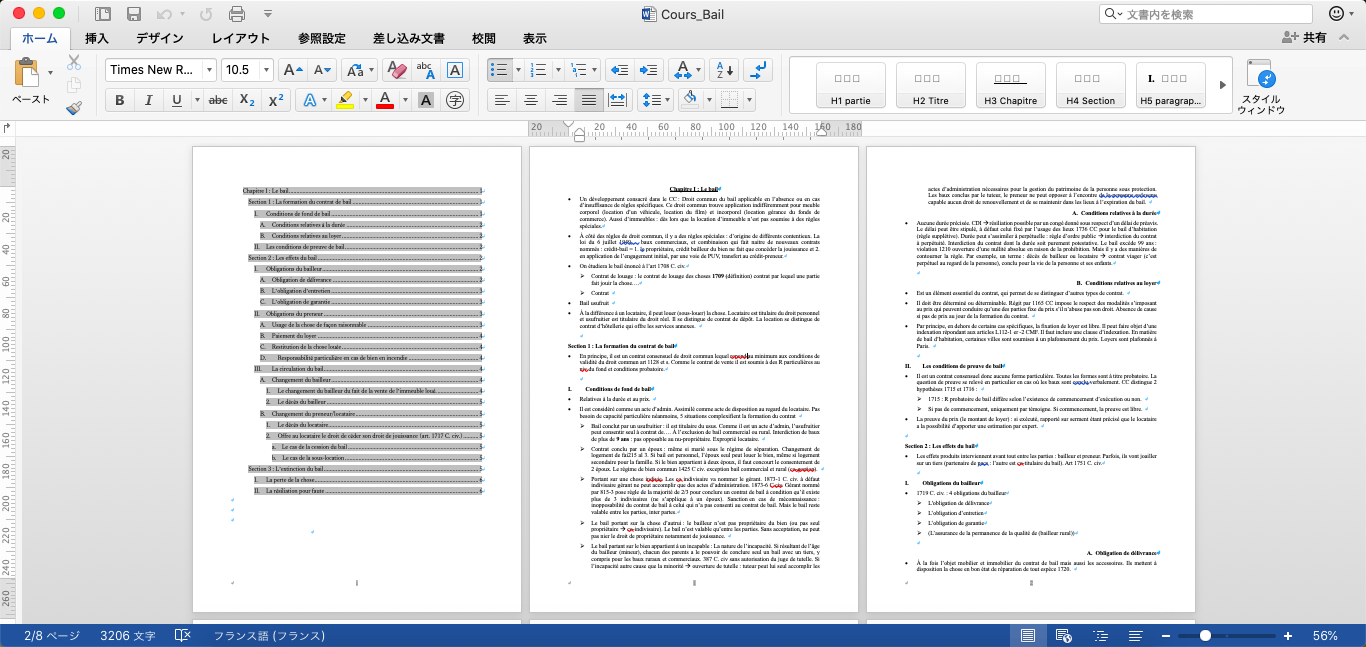Click the enclosed character 字 icon
Image resolution: width=1366 pixels, height=647 pixels.
(455, 100)
